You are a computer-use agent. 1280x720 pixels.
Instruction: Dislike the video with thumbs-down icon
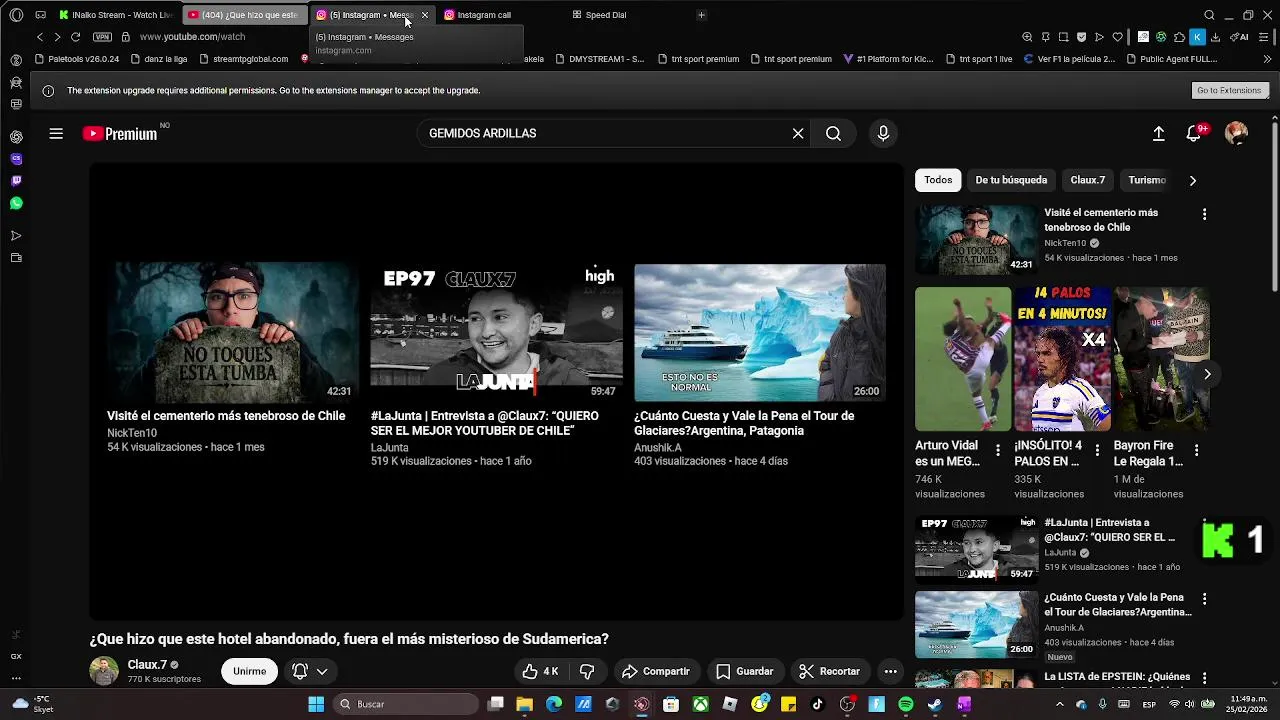(x=587, y=671)
